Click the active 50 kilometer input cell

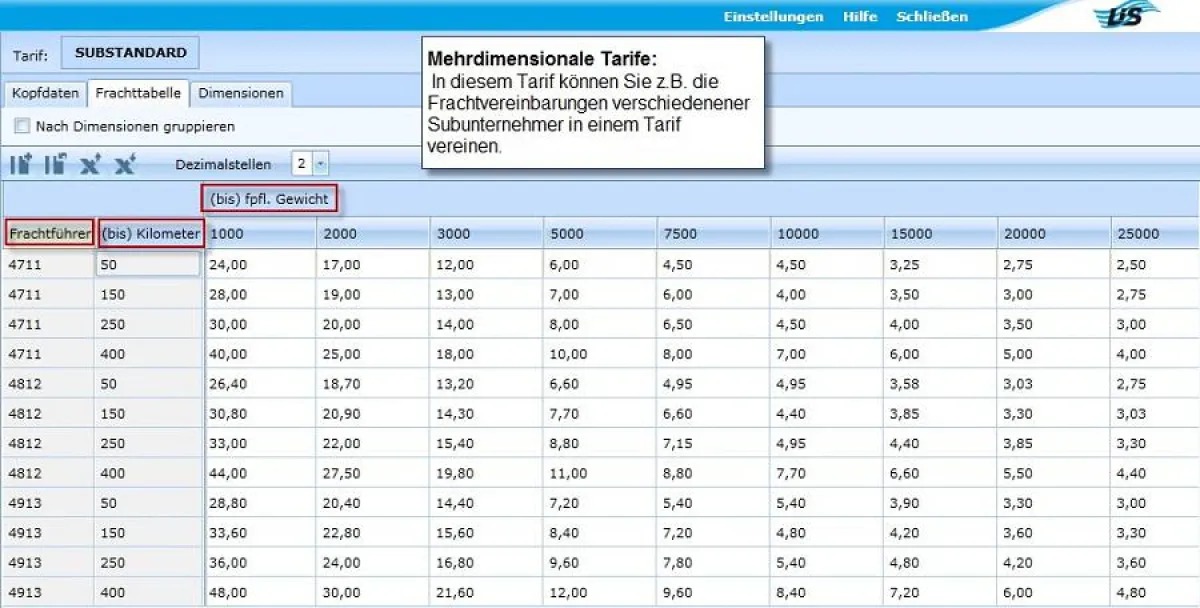[x=147, y=265]
